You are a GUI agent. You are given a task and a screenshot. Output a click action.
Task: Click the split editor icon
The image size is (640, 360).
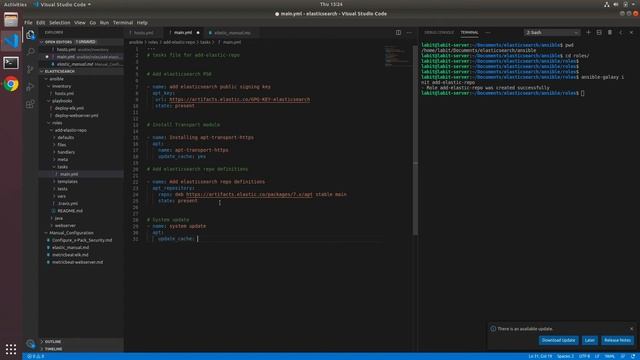[x=398, y=33]
